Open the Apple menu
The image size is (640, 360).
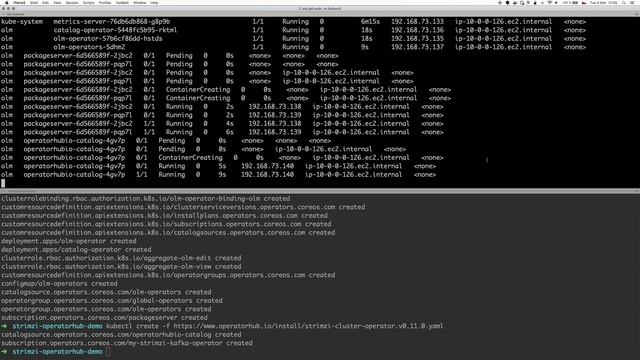click(6, 2)
